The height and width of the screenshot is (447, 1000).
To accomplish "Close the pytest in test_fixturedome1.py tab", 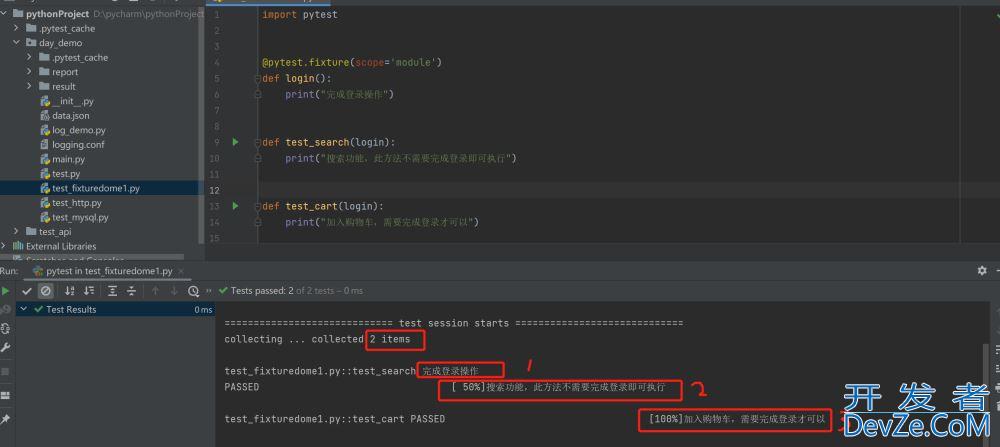I will click(x=181, y=271).
